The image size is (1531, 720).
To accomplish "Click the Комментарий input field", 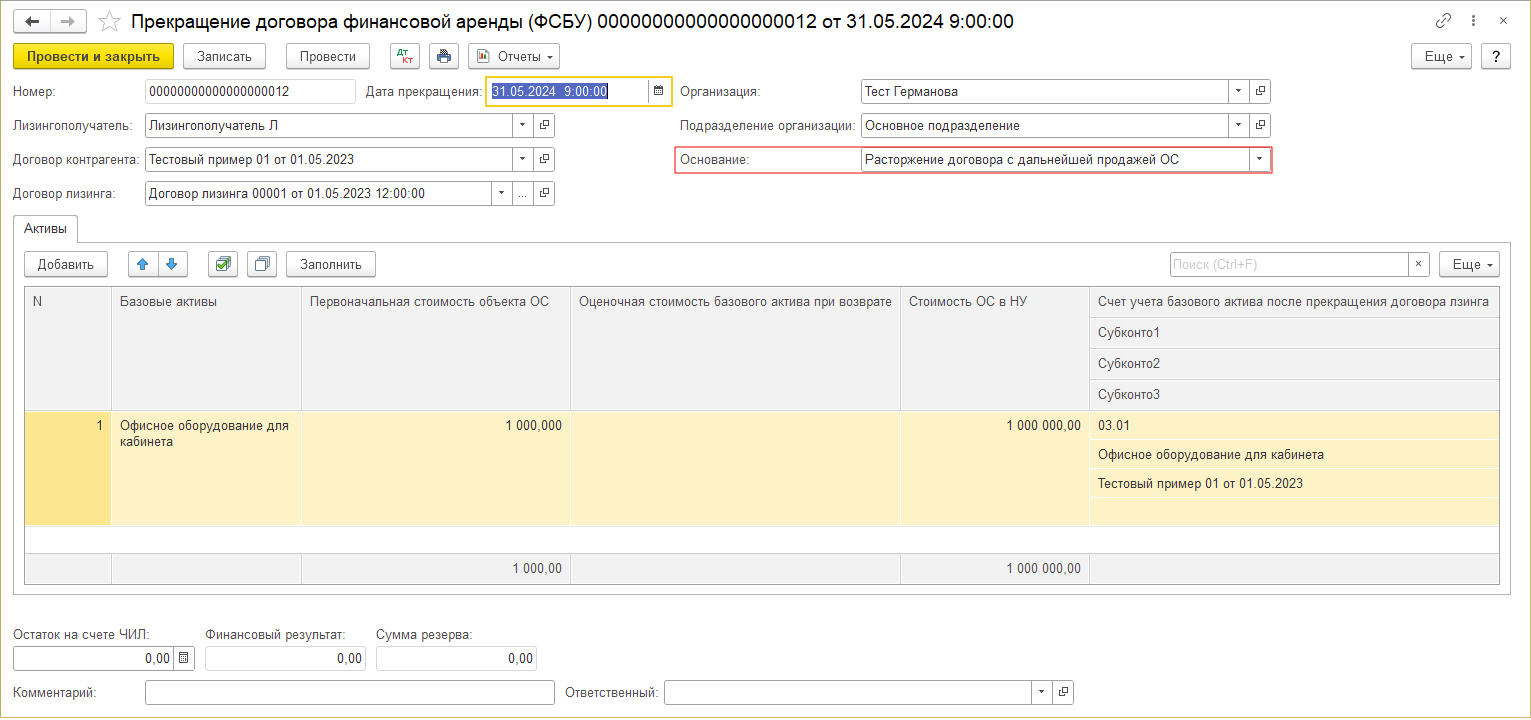I will pyautogui.click(x=349, y=692).
